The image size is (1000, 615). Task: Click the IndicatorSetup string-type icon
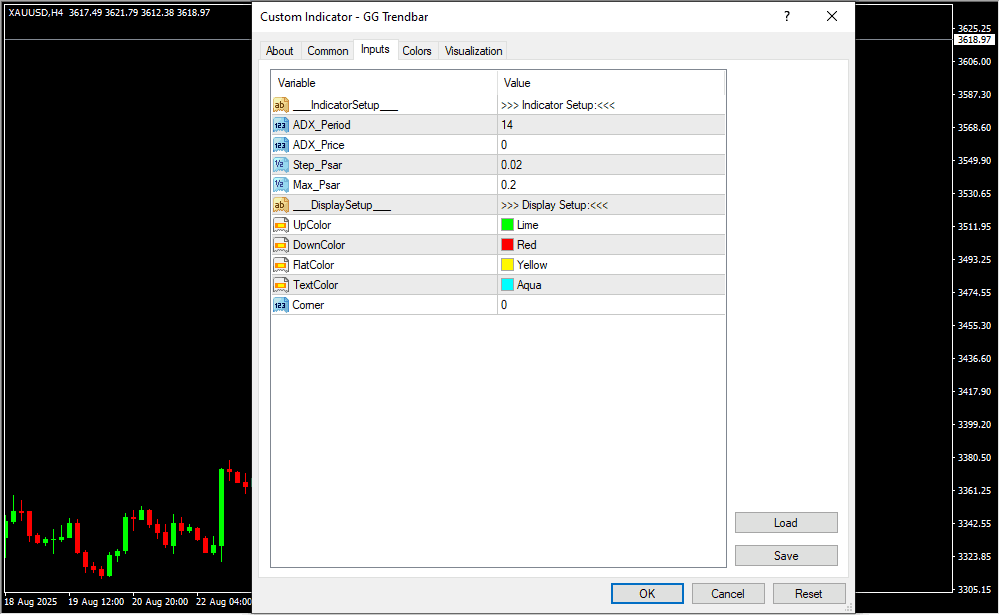point(280,105)
